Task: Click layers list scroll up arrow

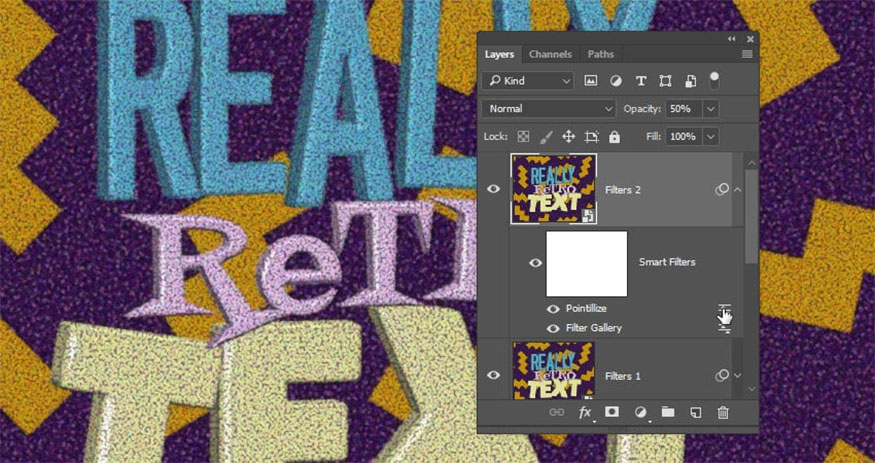Action: (752, 162)
